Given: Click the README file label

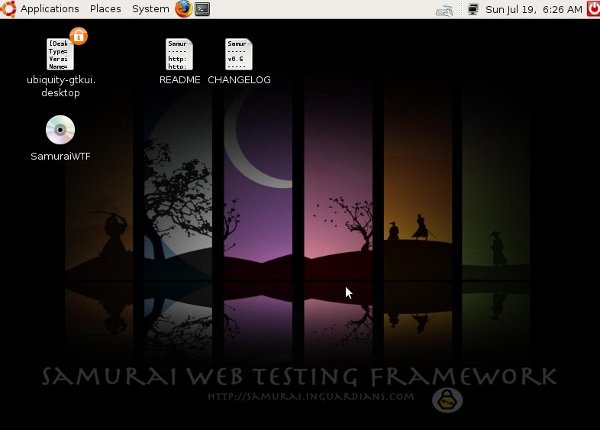Looking at the screenshot, I should point(179,80).
